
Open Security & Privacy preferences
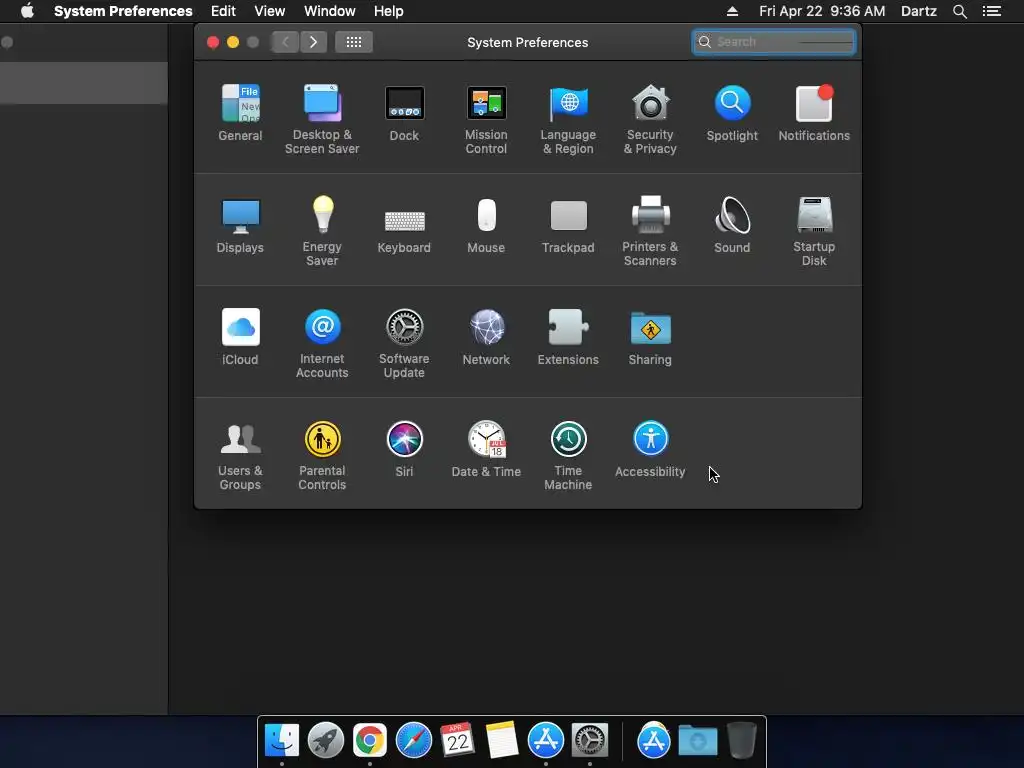click(x=650, y=119)
